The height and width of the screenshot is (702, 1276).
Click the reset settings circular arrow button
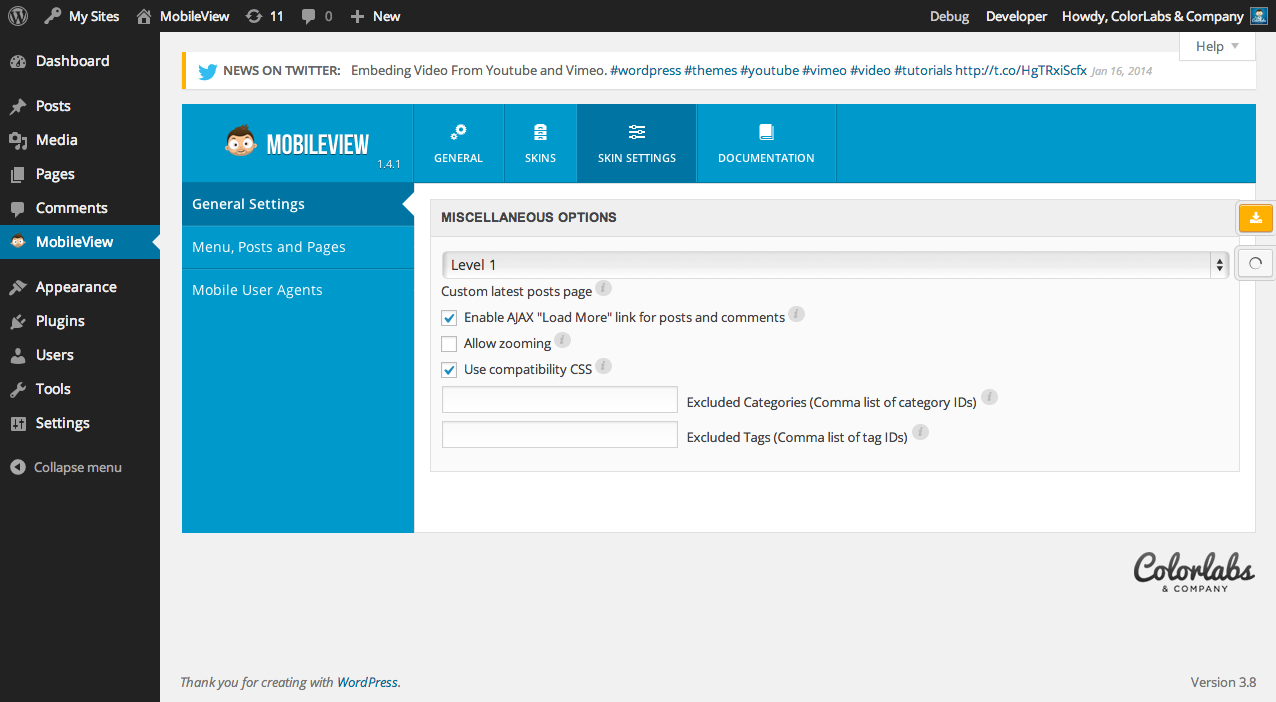[1256, 264]
